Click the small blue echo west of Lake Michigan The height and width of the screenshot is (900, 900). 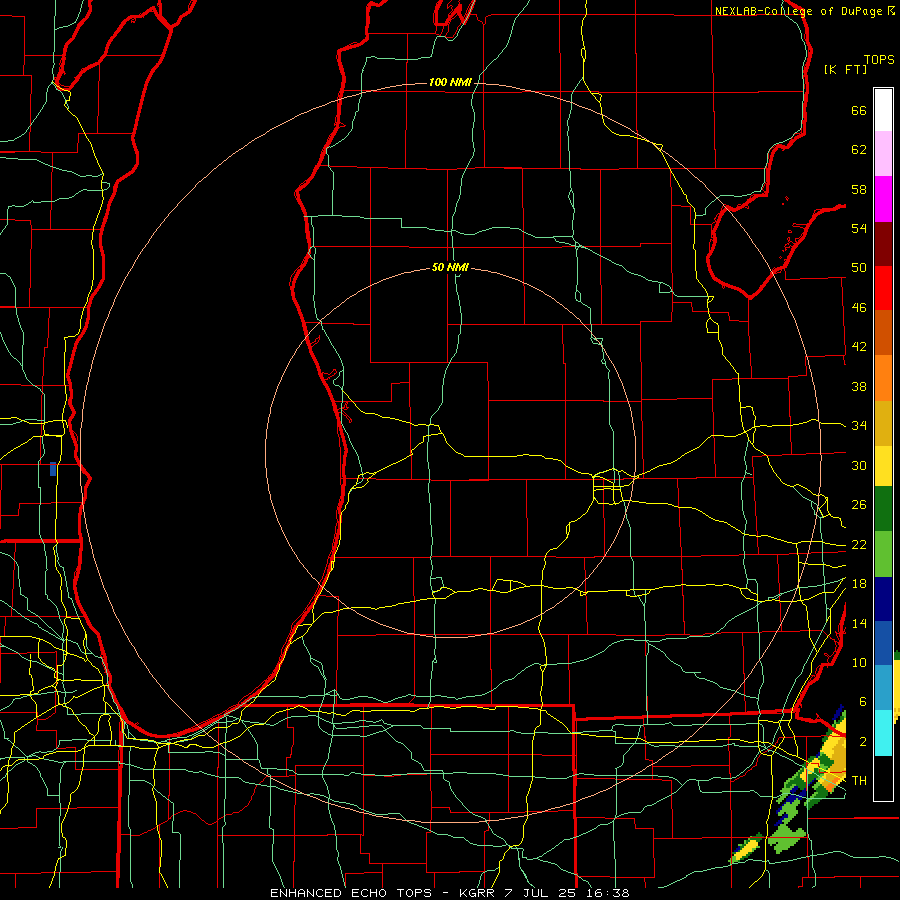[53, 469]
